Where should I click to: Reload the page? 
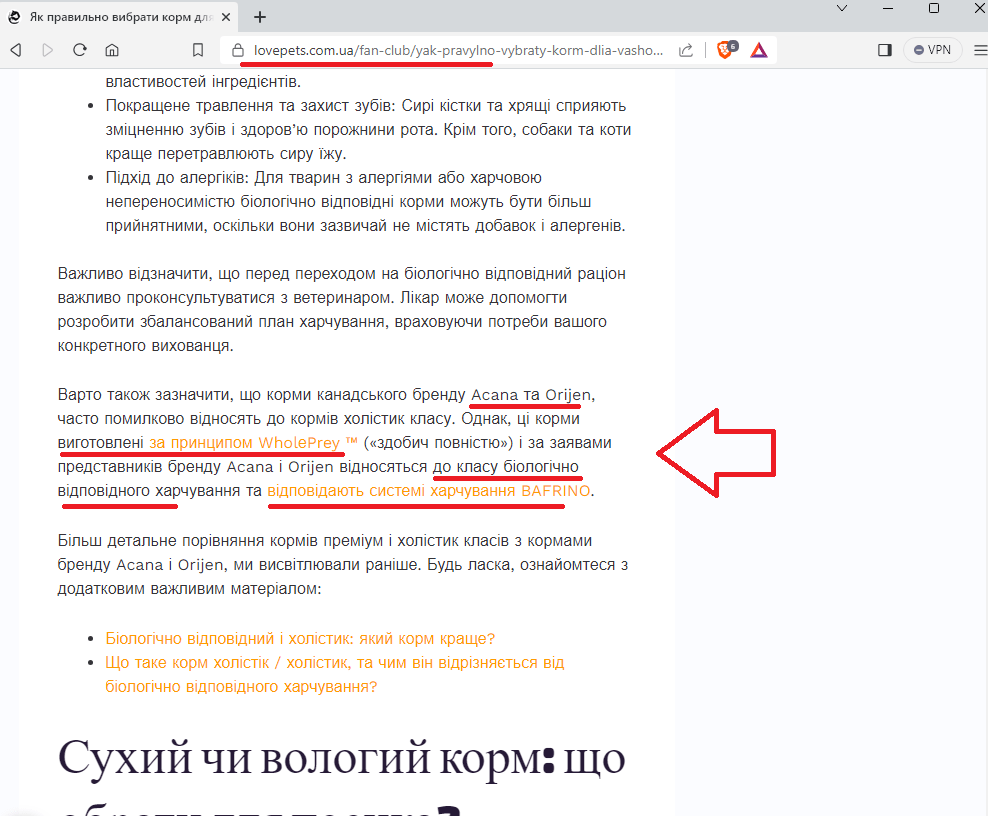79,50
